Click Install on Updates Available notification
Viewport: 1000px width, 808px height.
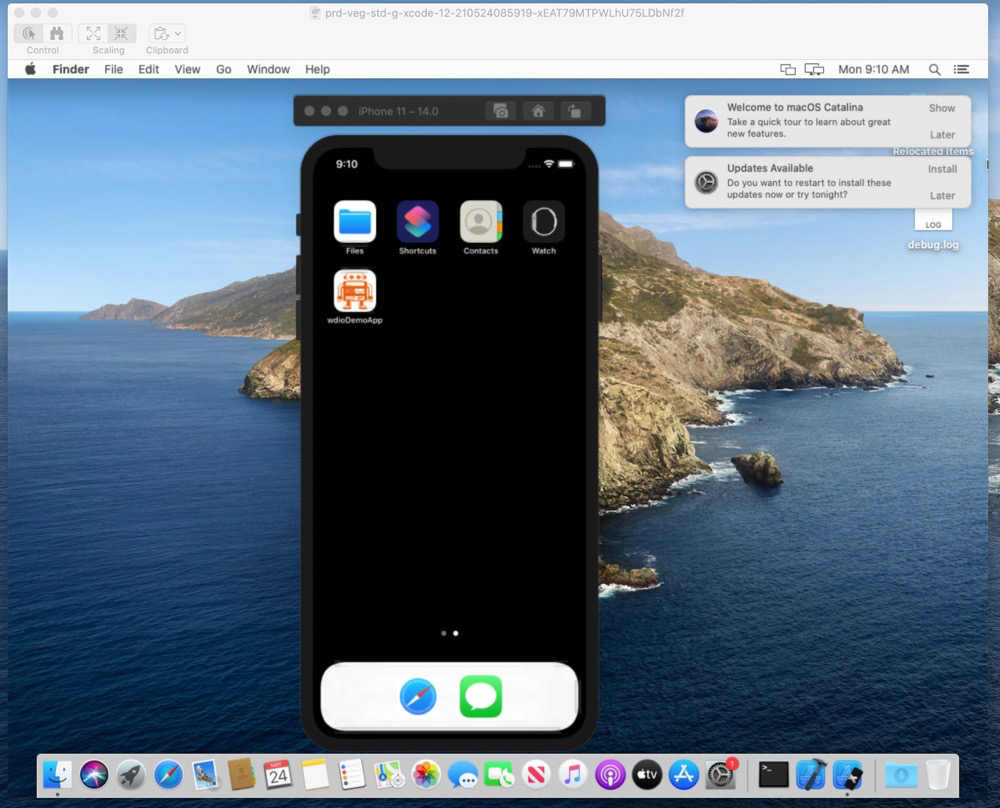tap(942, 169)
